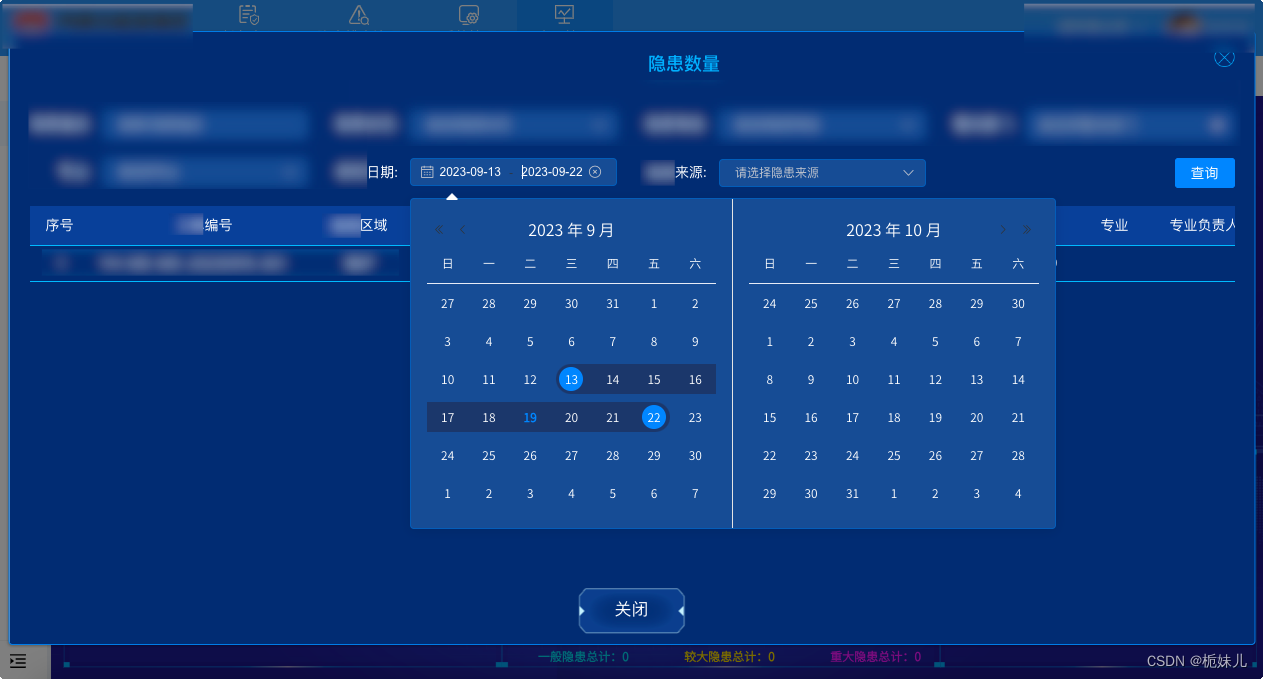The width and height of the screenshot is (1263, 679).
Task: Select September 22 as end date
Action: (x=653, y=417)
